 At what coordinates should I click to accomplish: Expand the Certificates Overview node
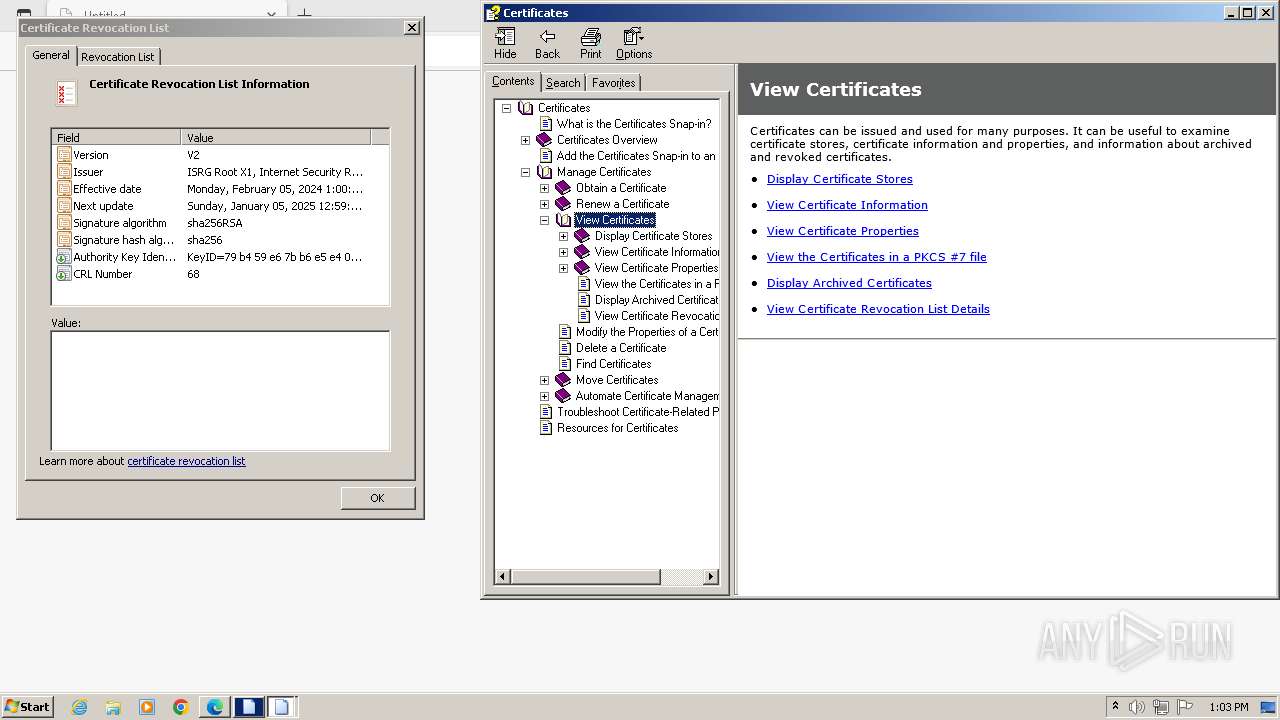[x=525, y=140]
